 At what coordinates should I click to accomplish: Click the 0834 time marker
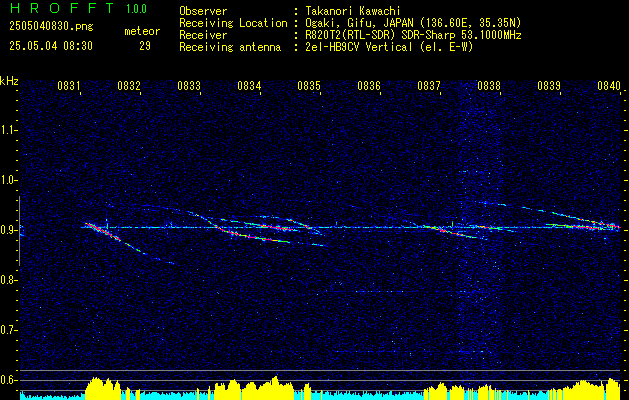[x=249, y=85]
